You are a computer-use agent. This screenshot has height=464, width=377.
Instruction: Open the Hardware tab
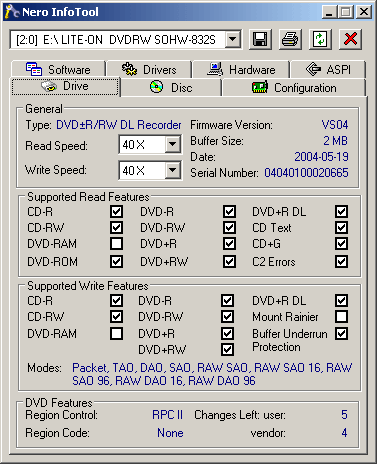click(x=241, y=69)
